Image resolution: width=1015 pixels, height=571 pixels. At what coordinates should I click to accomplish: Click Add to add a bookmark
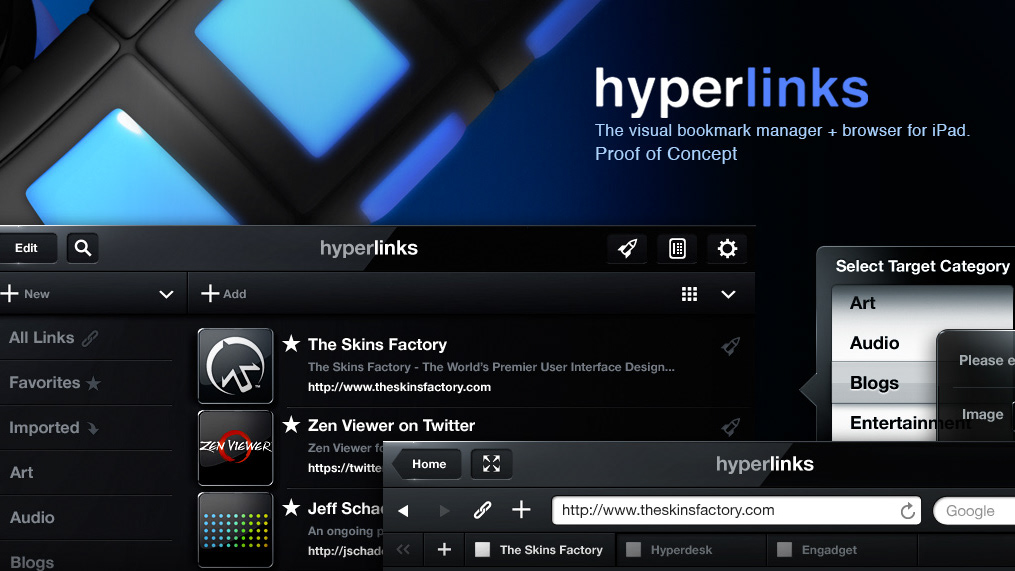(x=224, y=294)
